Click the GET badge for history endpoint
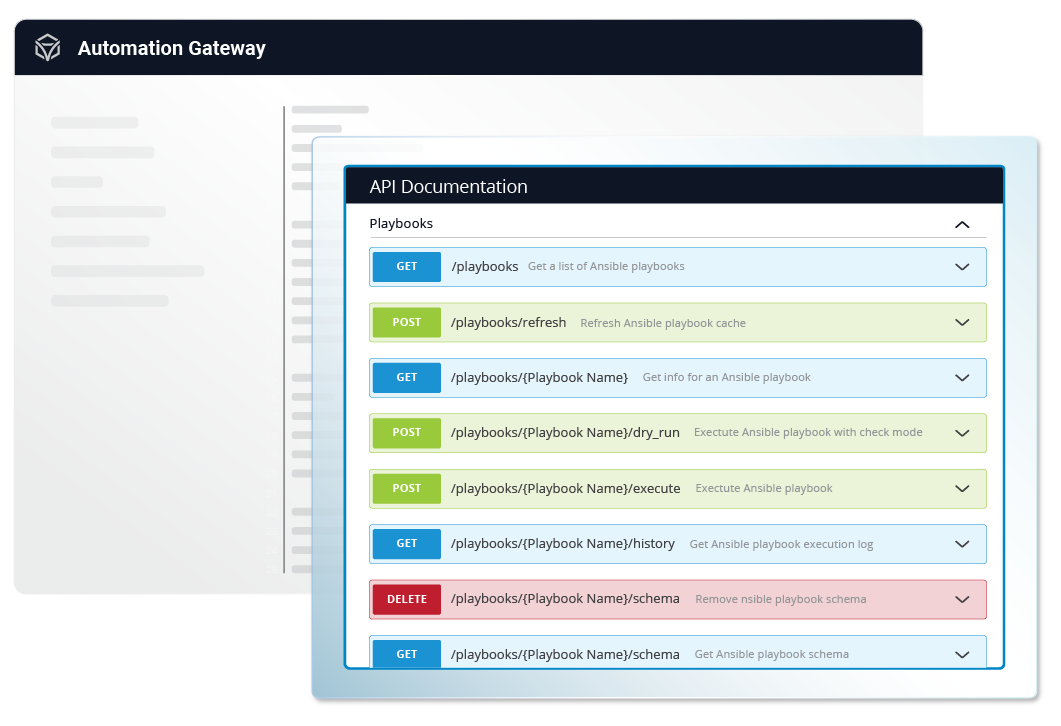The image size is (1061, 726). (406, 544)
